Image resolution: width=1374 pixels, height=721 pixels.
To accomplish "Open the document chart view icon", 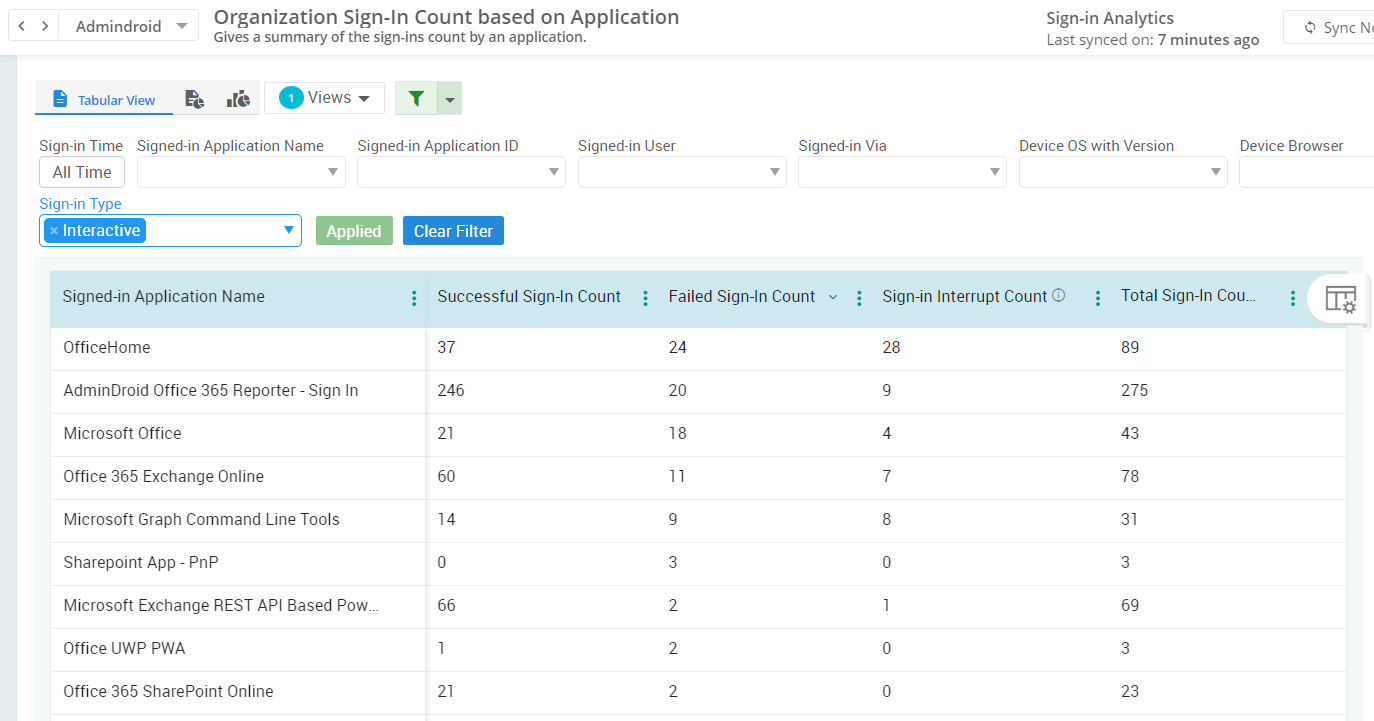I will [x=195, y=99].
